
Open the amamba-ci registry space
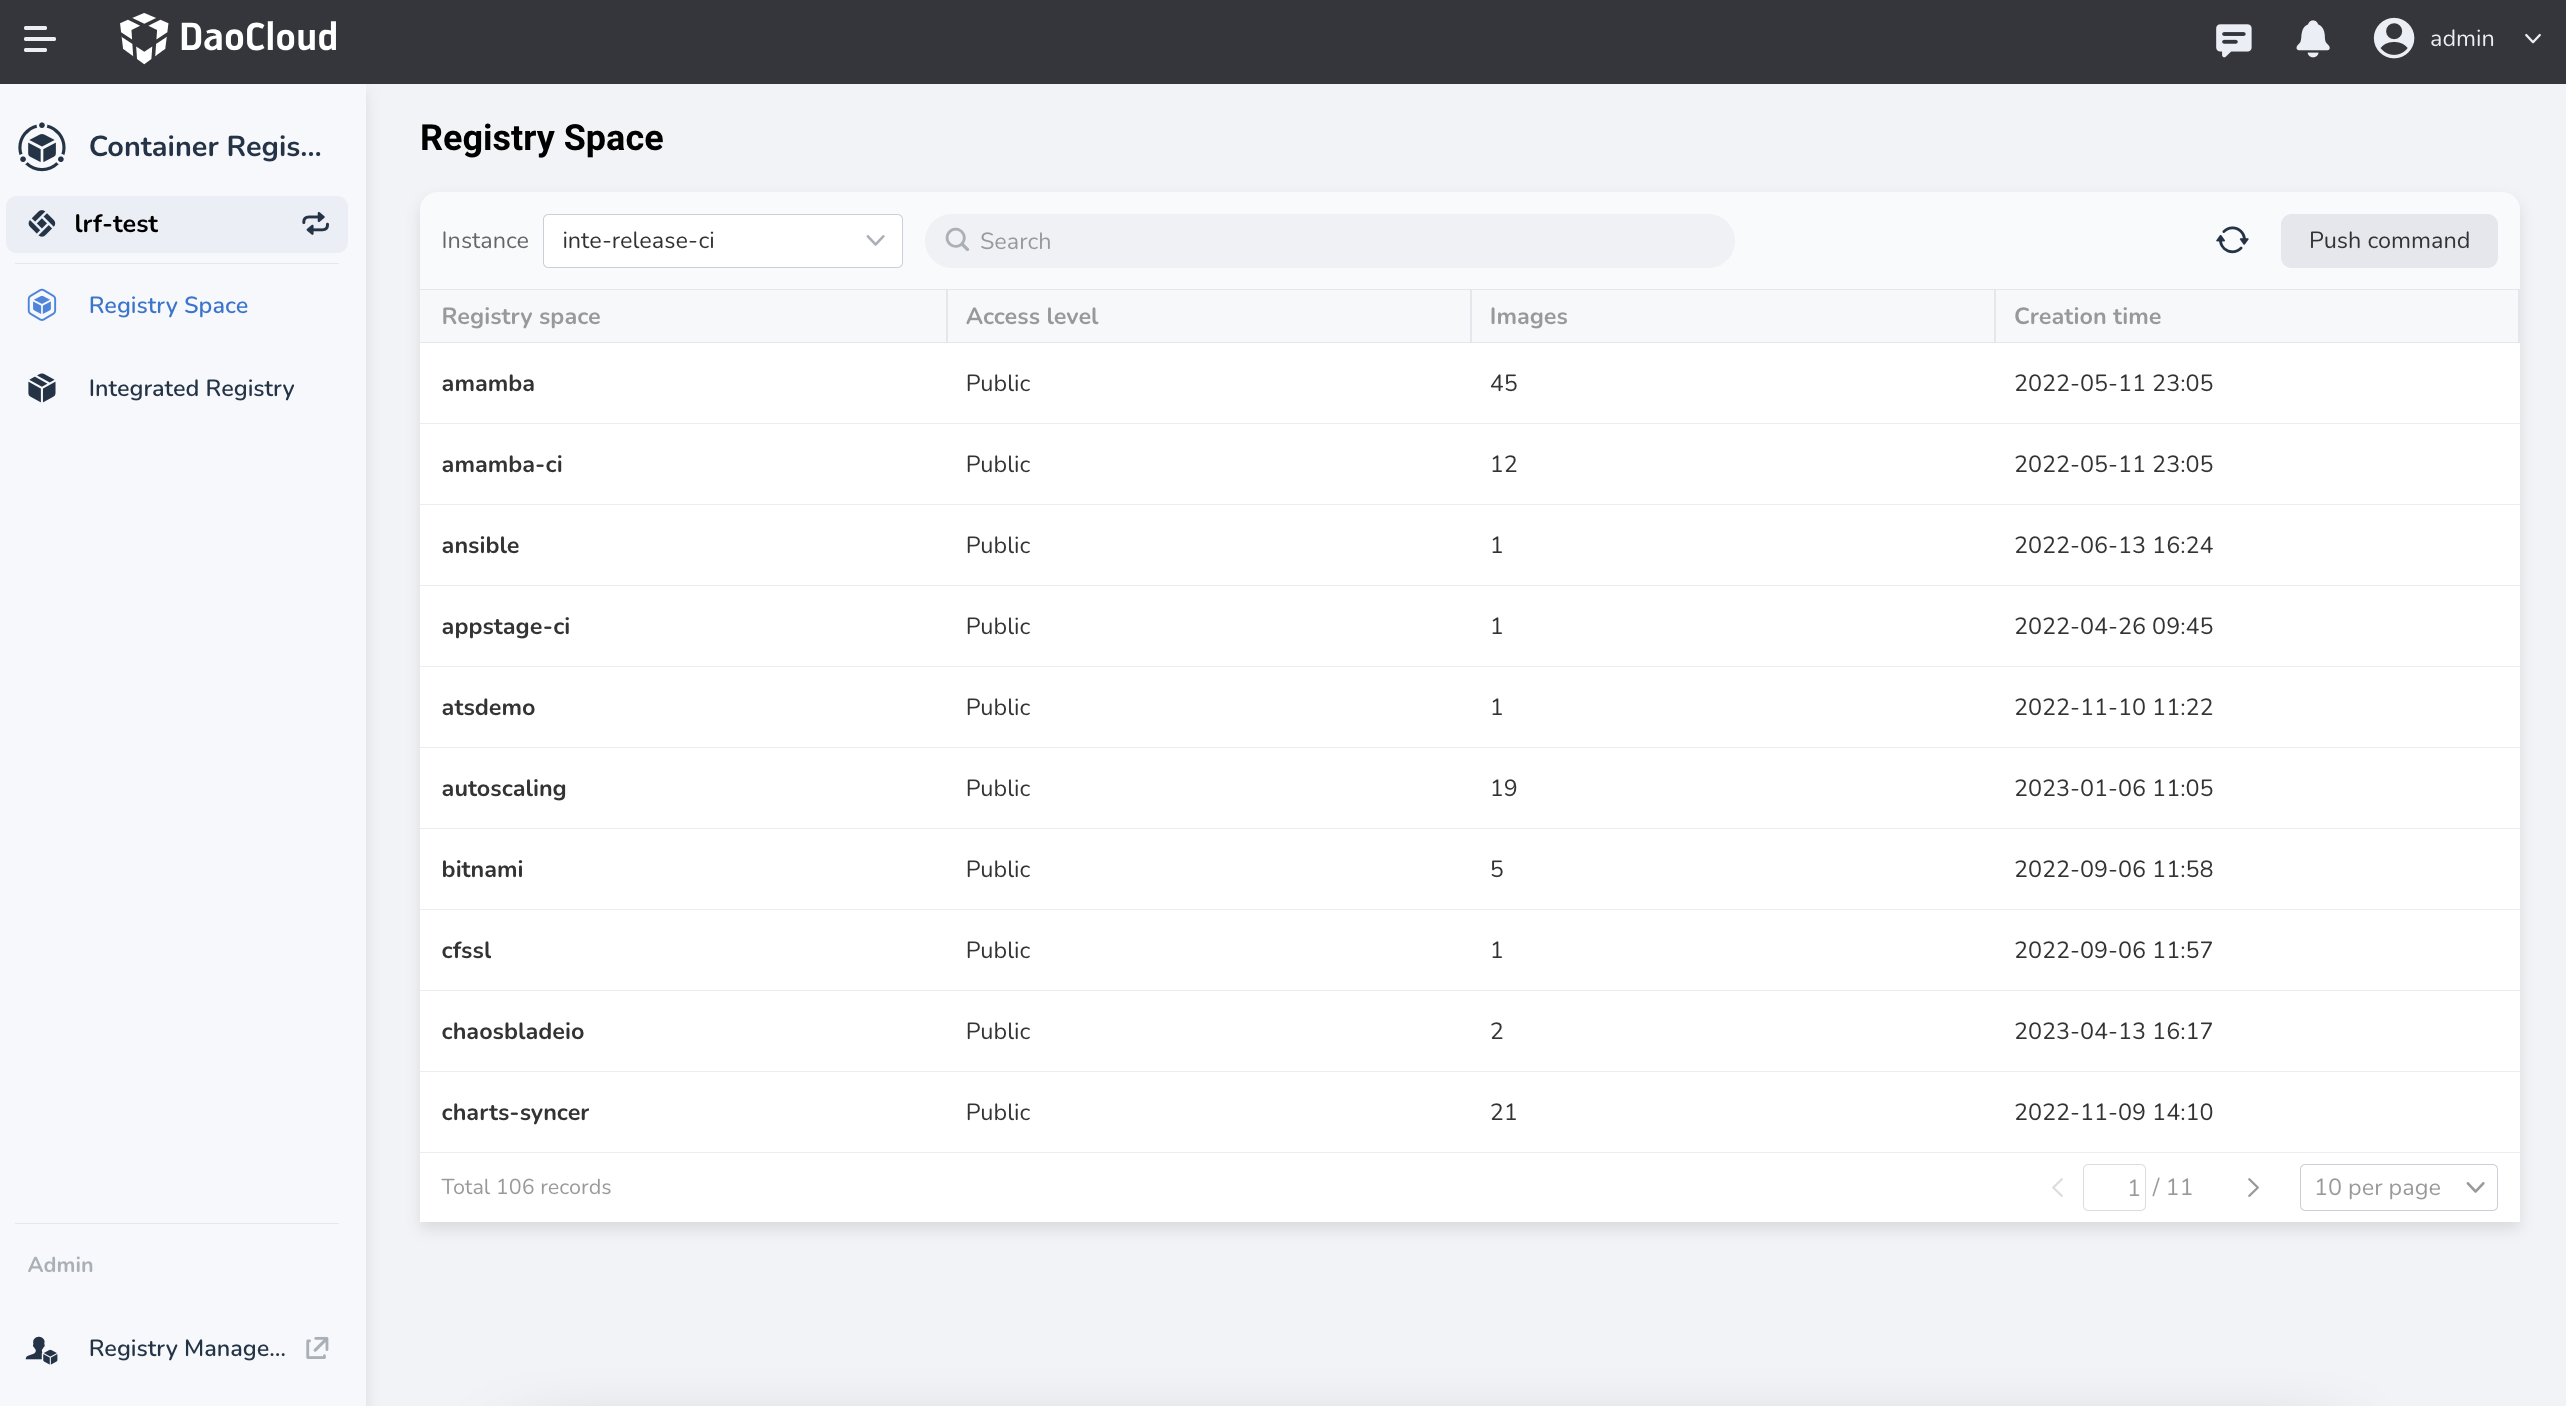tap(502, 464)
